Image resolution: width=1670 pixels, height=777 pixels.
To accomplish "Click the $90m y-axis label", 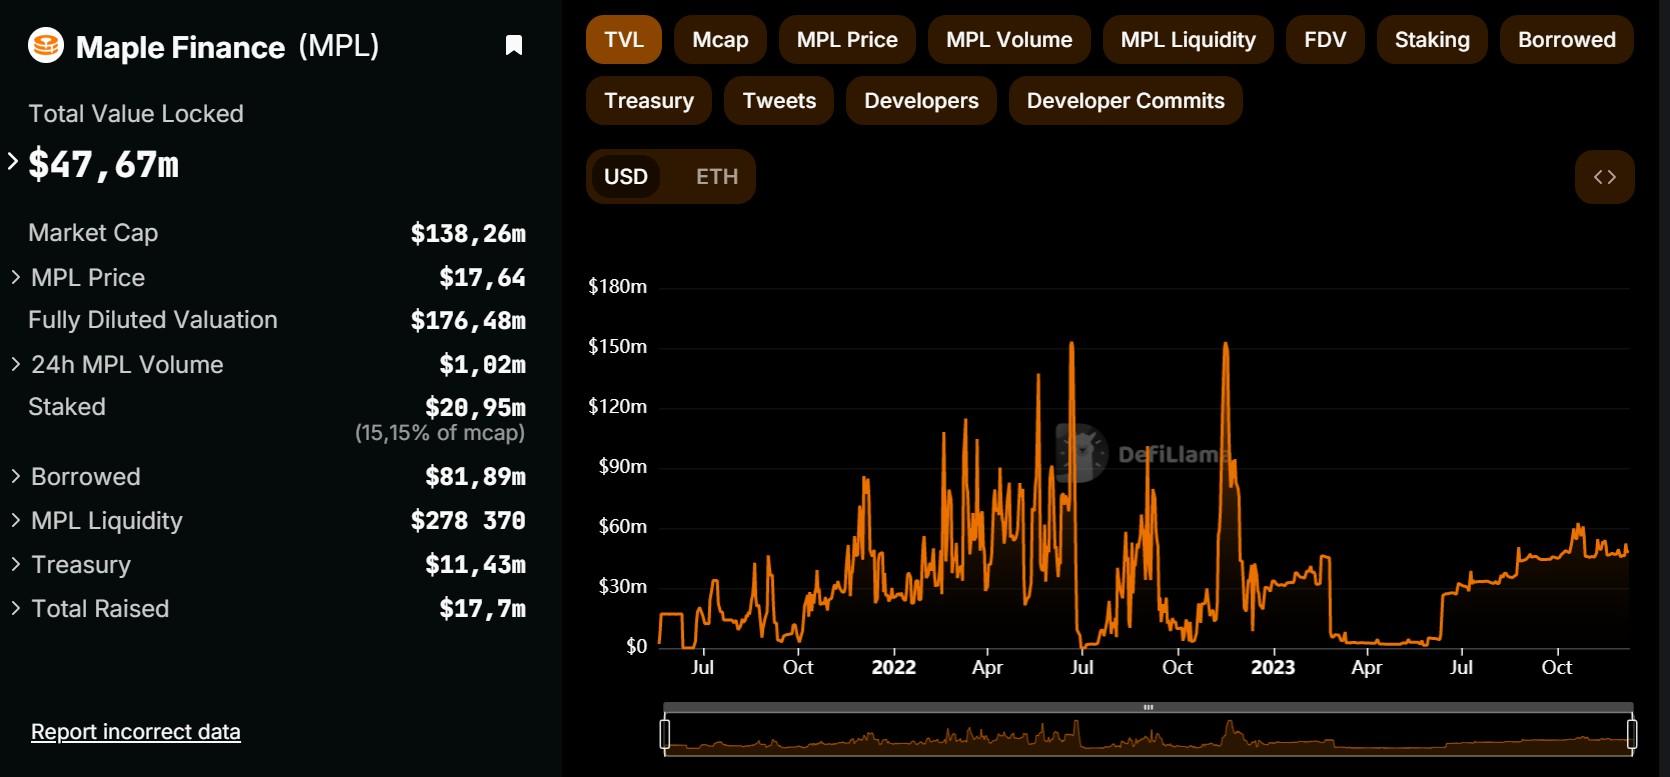I will pos(623,467).
